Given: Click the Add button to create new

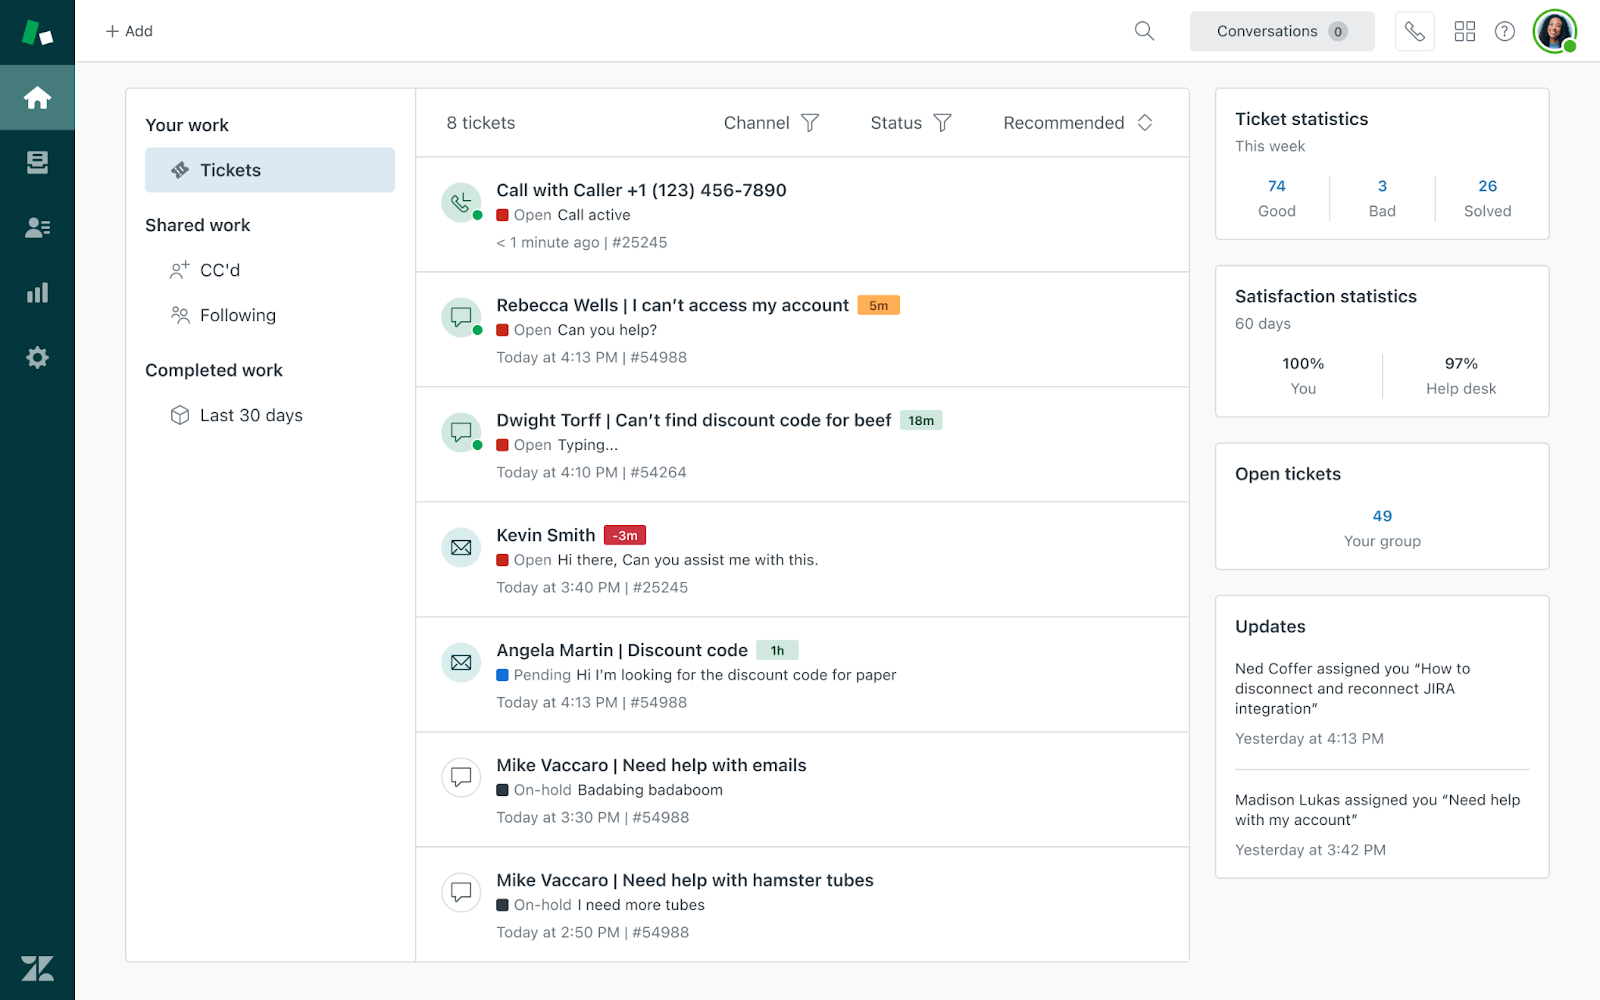Looking at the screenshot, I should (x=128, y=31).
